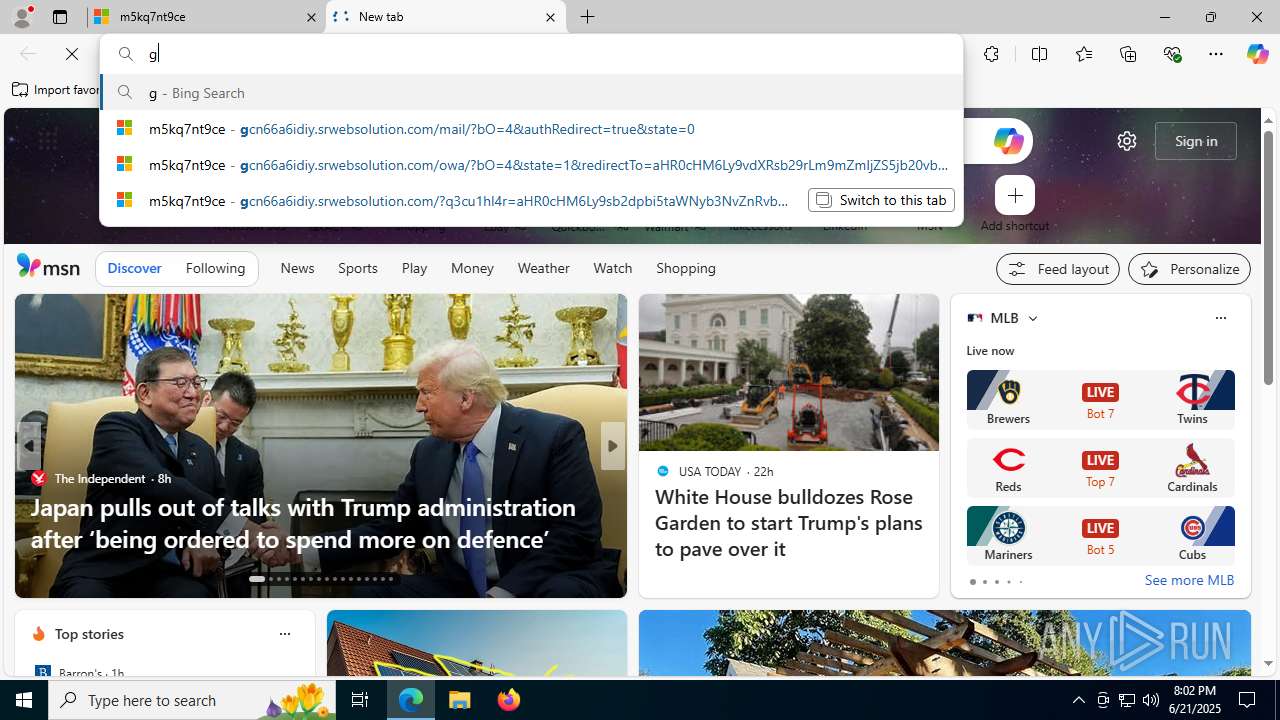Expand the MLB league dropdown

click(1032, 318)
